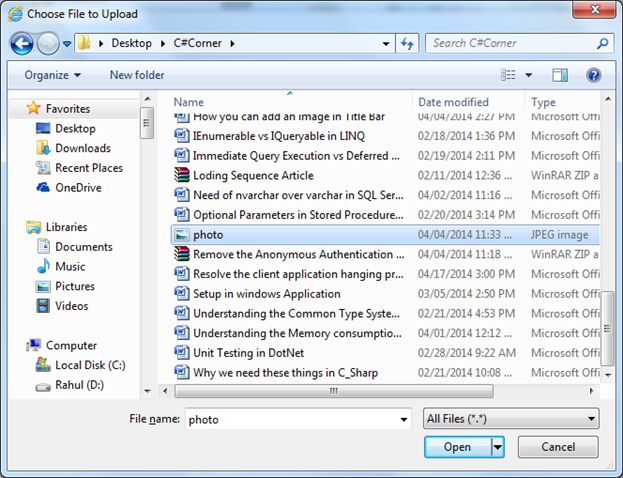Click Desktop in the address breadcrumb
Viewport: 623px width, 478px height.
(132, 43)
